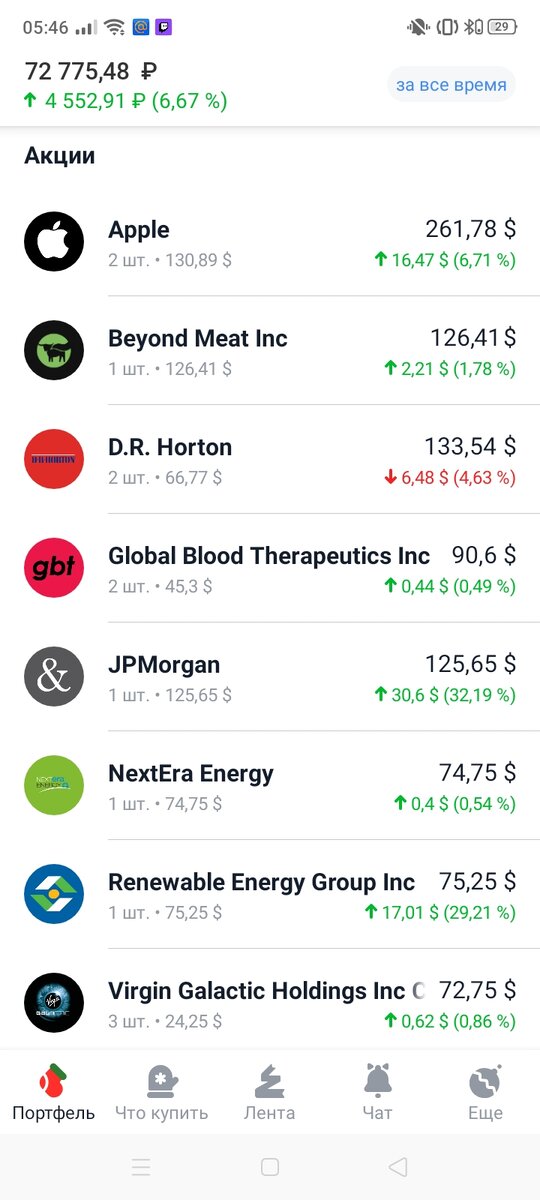Tap the Virgin Galactic logo icon
This screenshot has height=1200, width=540.
click(54, 1003)
